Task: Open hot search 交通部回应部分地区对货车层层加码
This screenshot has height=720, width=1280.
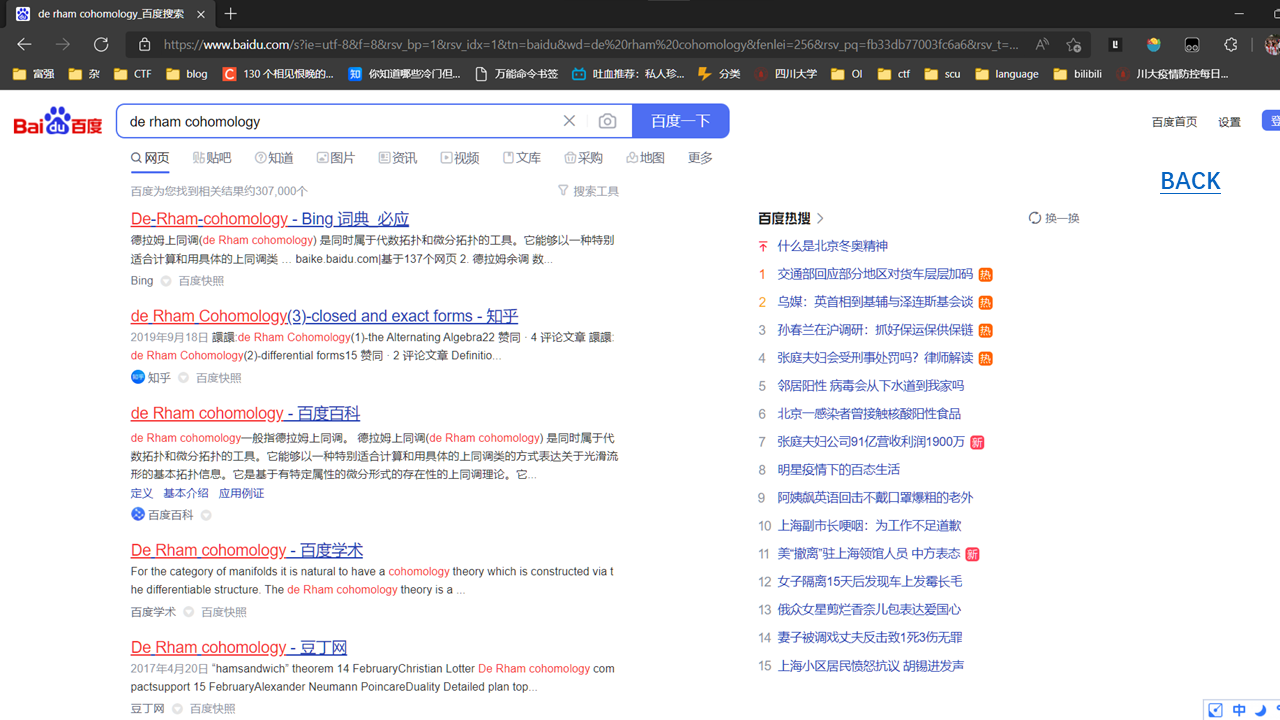Action: (875, 274)
